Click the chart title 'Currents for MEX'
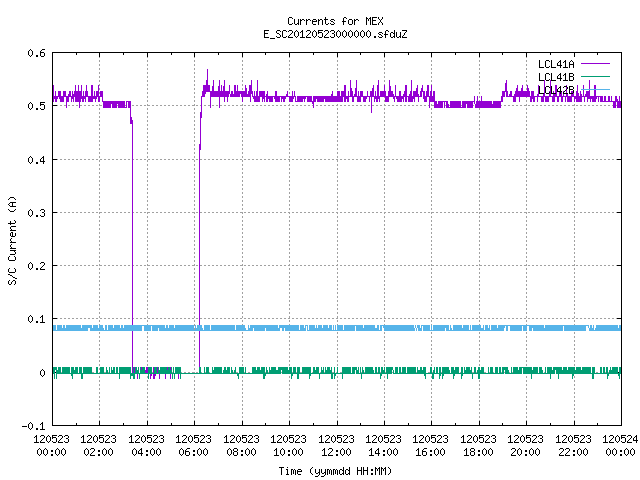 point(335,21)
